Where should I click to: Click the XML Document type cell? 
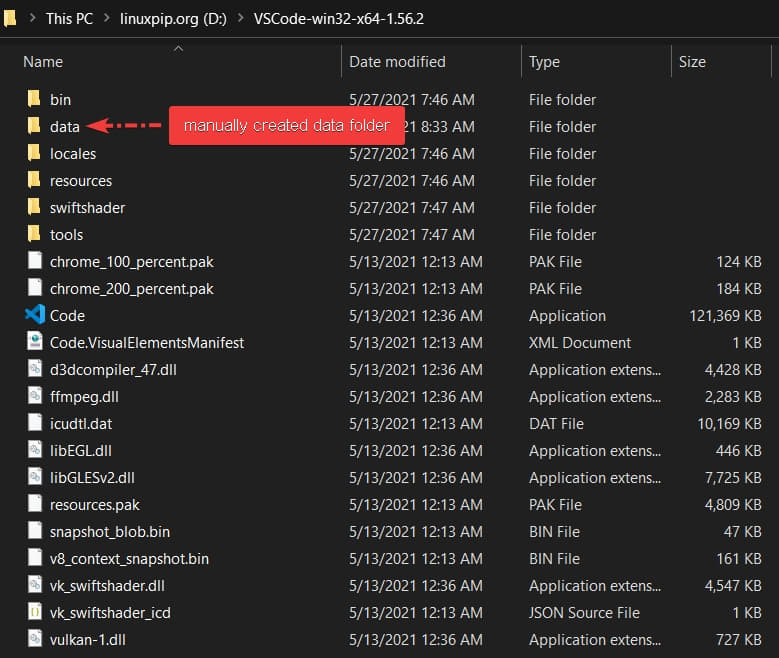[580, 342]
